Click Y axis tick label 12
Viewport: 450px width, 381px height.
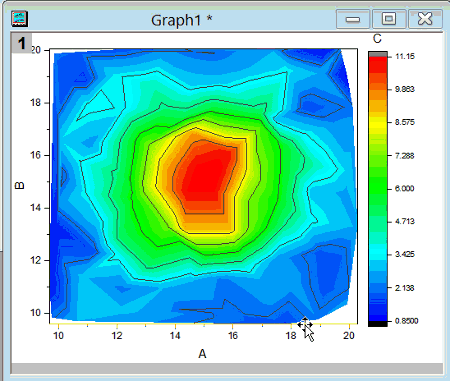[x=35, y=260]
